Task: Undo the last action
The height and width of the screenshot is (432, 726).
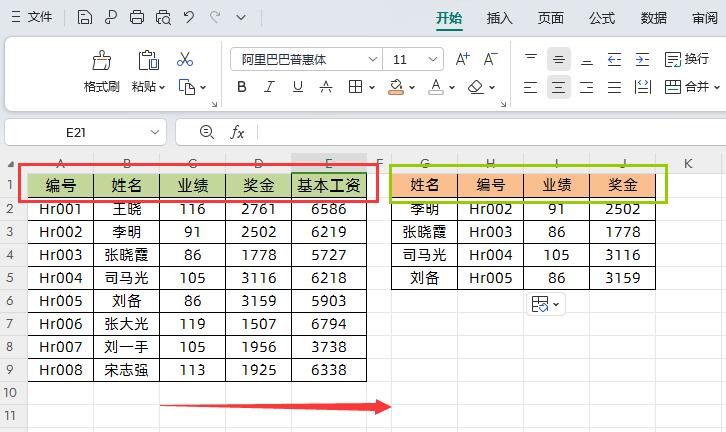Action: click(189, 17)
